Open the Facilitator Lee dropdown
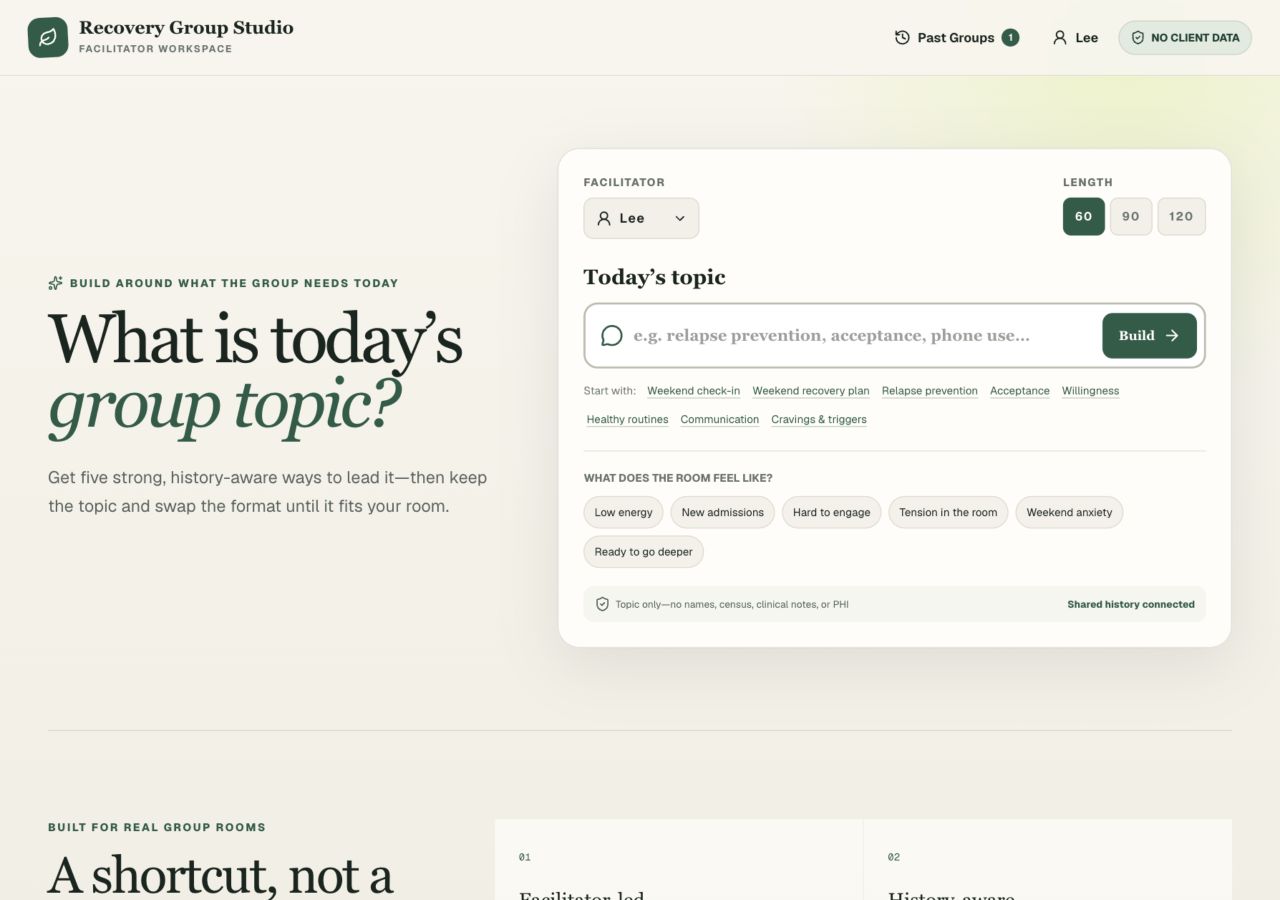 (x=641, y=218)
